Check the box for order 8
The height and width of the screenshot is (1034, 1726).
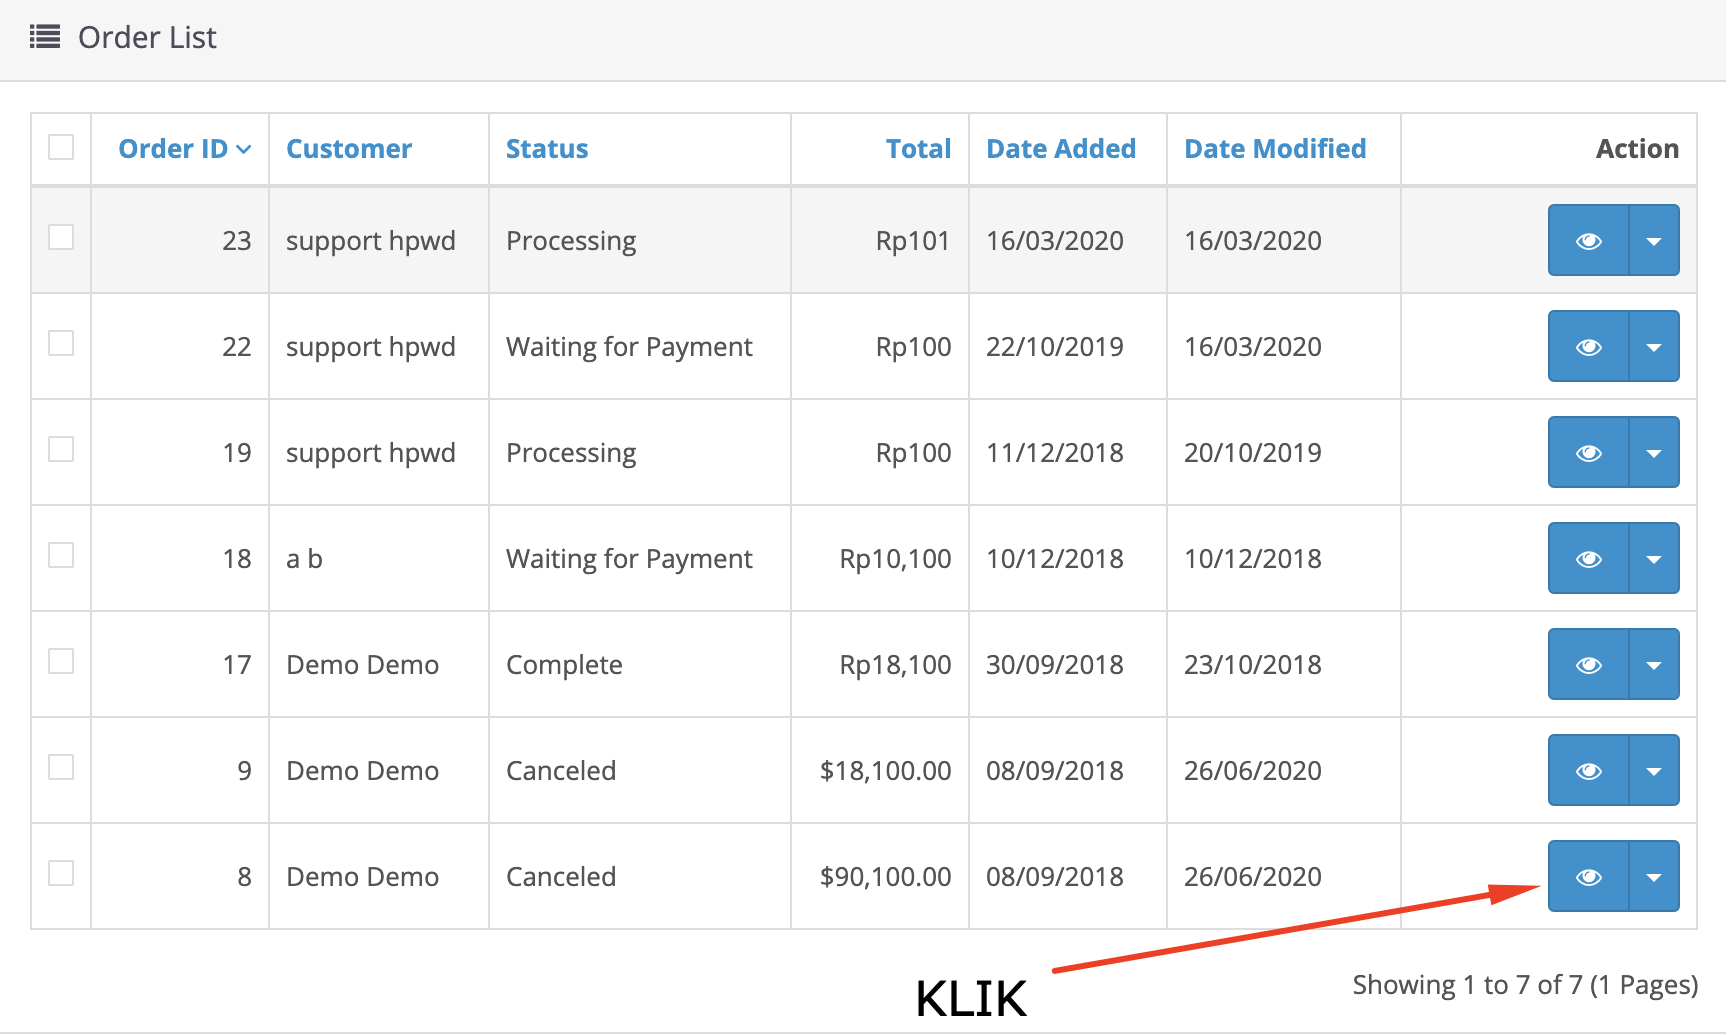point(61,873)
